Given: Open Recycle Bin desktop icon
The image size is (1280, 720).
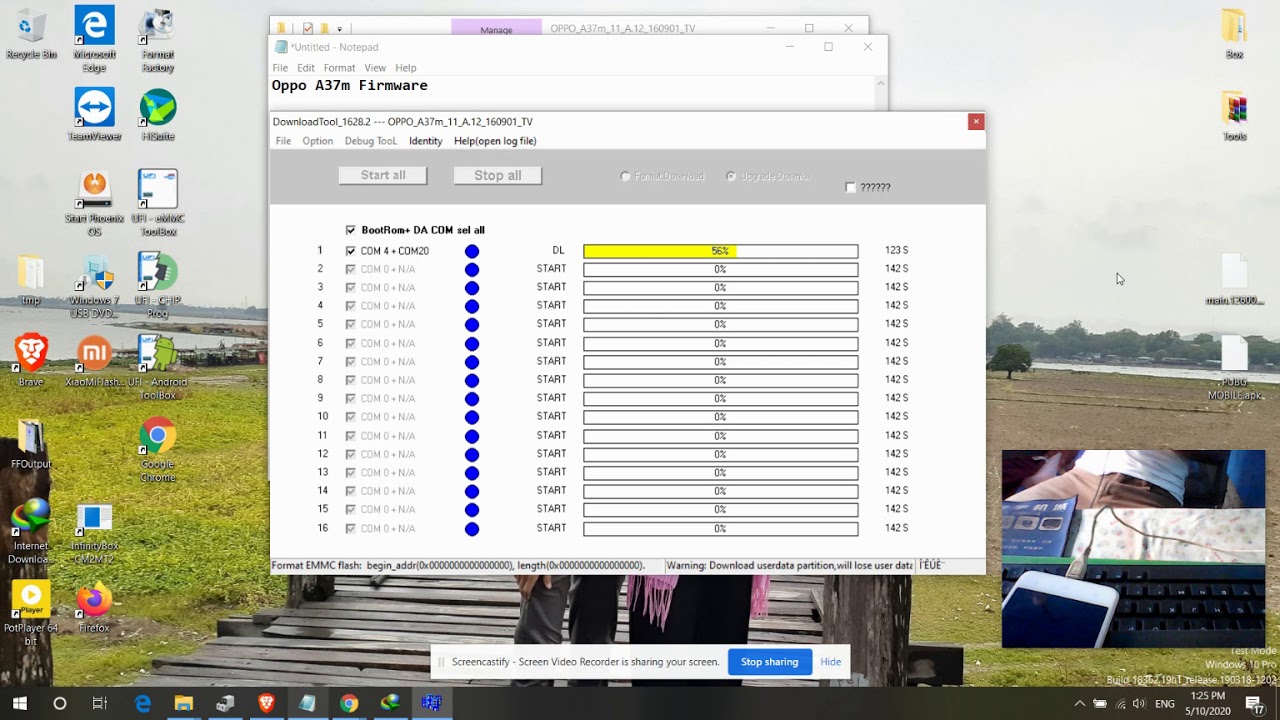Looking at the screenshot, I should (x=31, y=35).
